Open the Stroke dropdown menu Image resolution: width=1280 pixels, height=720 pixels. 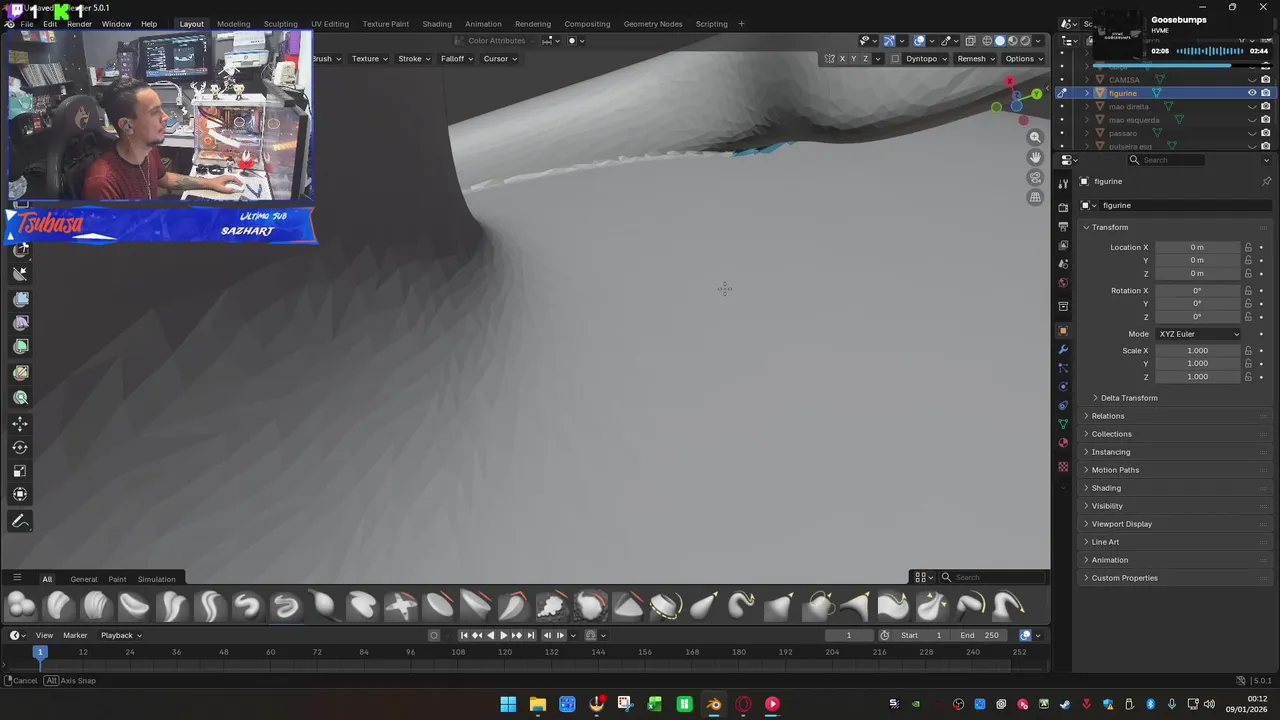click(414, 59)
